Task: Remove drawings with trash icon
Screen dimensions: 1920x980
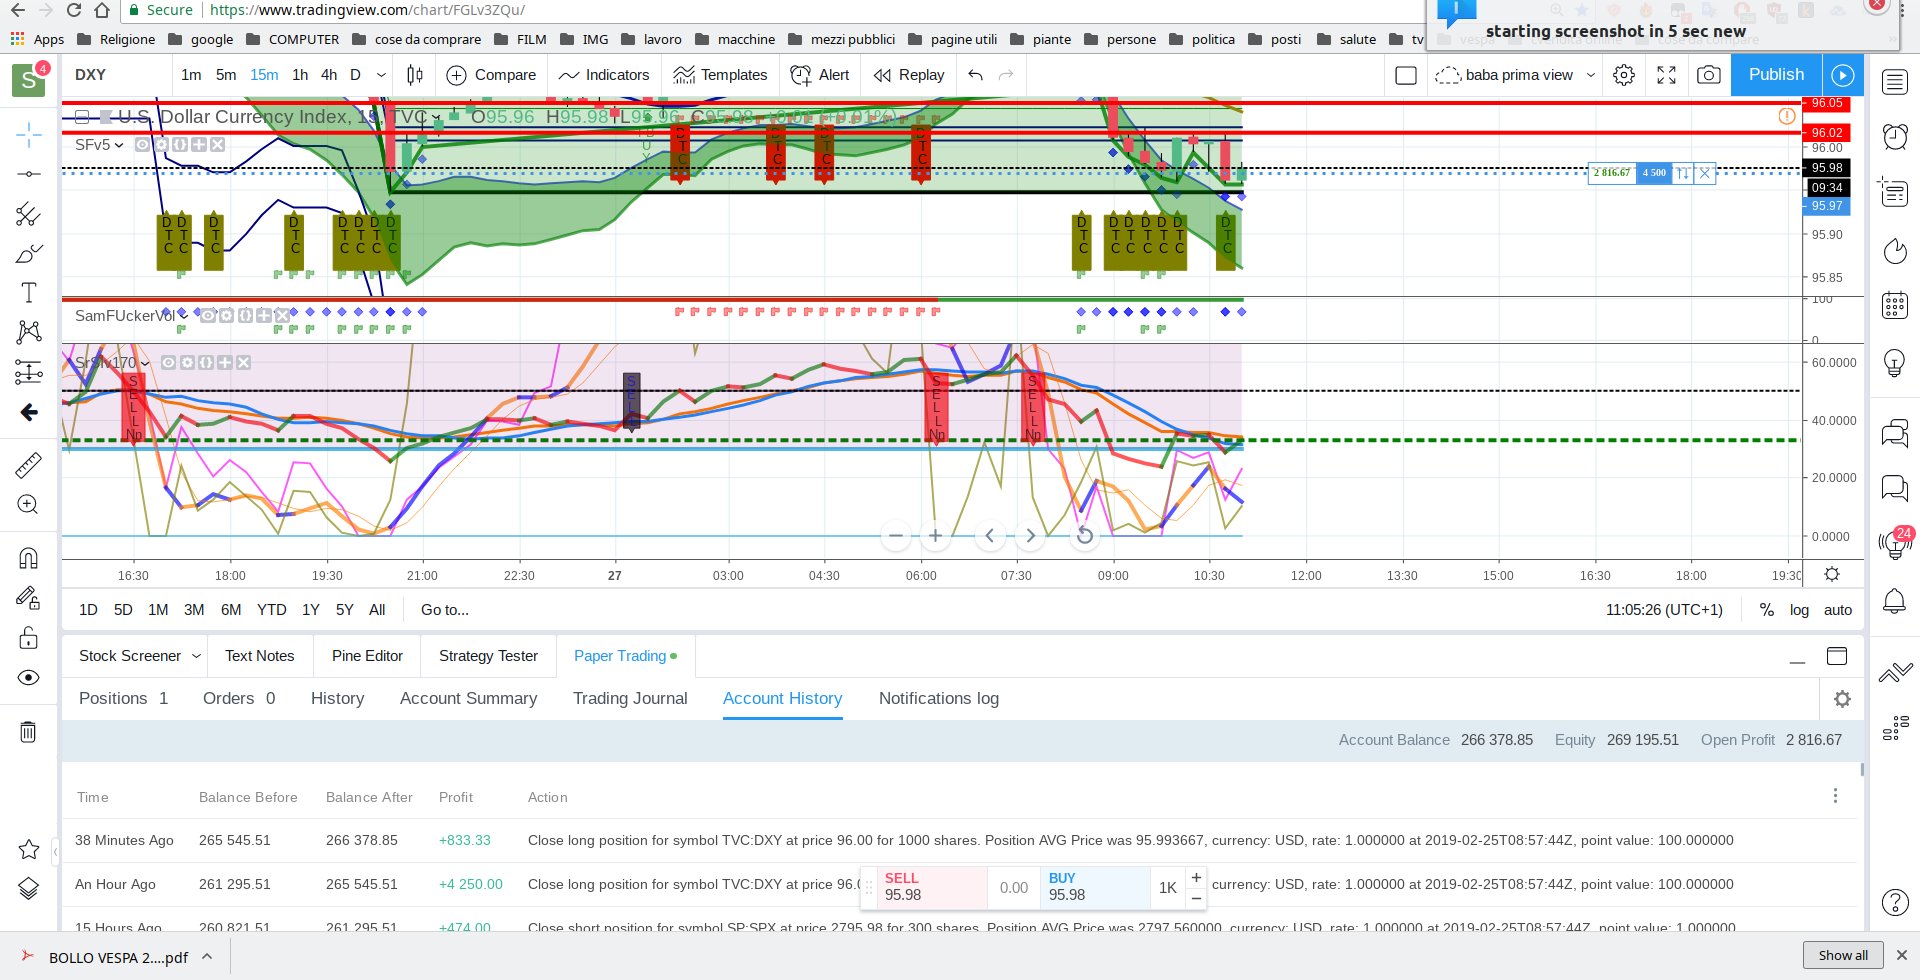Action: 29,732
